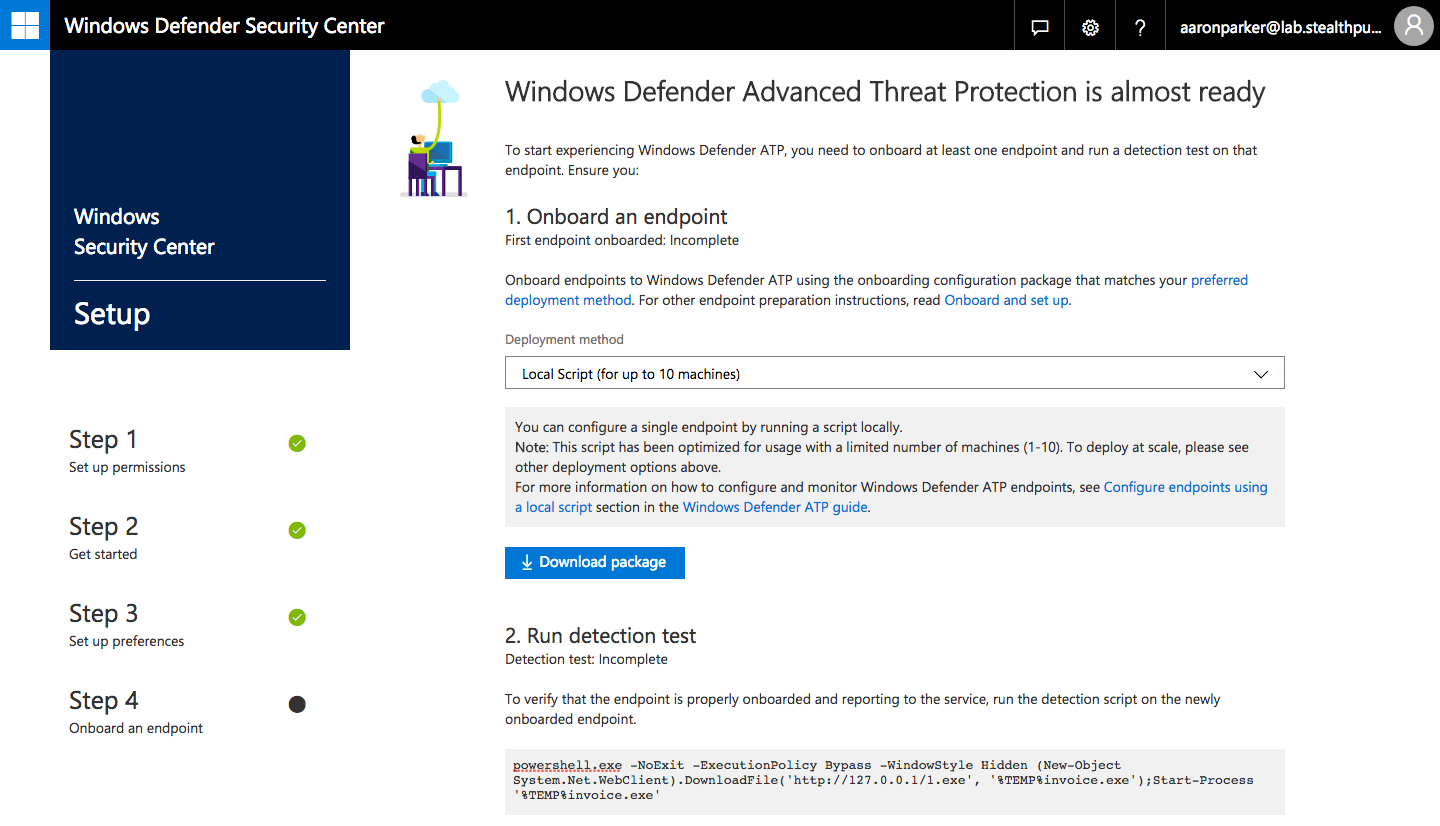This screenshot has height=826, width=1440.
Task: Go to Step 4 Onboard an endpoint
Action: [136, 712]
